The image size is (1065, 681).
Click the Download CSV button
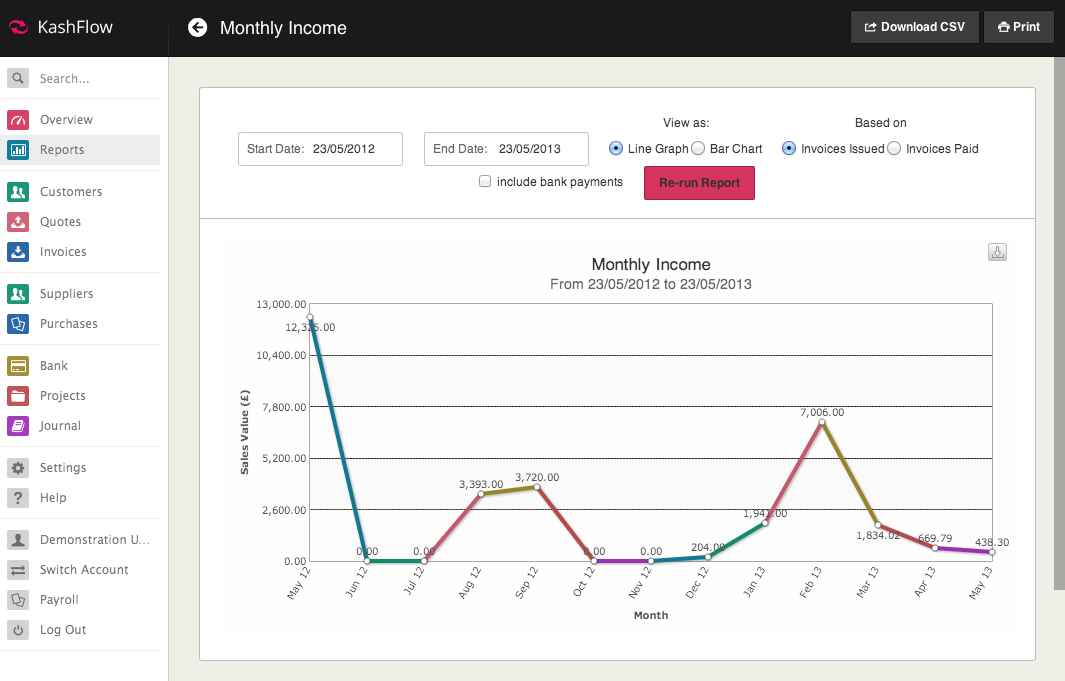pyautogui.click(x=914, y=27)
